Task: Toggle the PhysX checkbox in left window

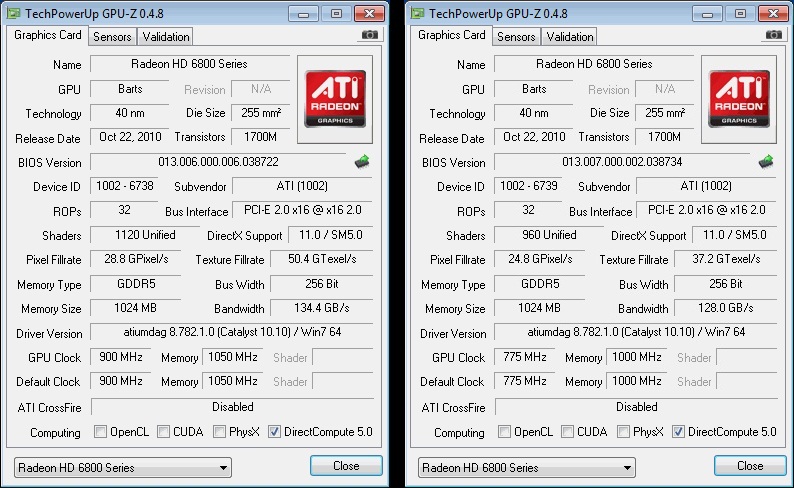Action: pyautogui.click(x=219, y=432)
